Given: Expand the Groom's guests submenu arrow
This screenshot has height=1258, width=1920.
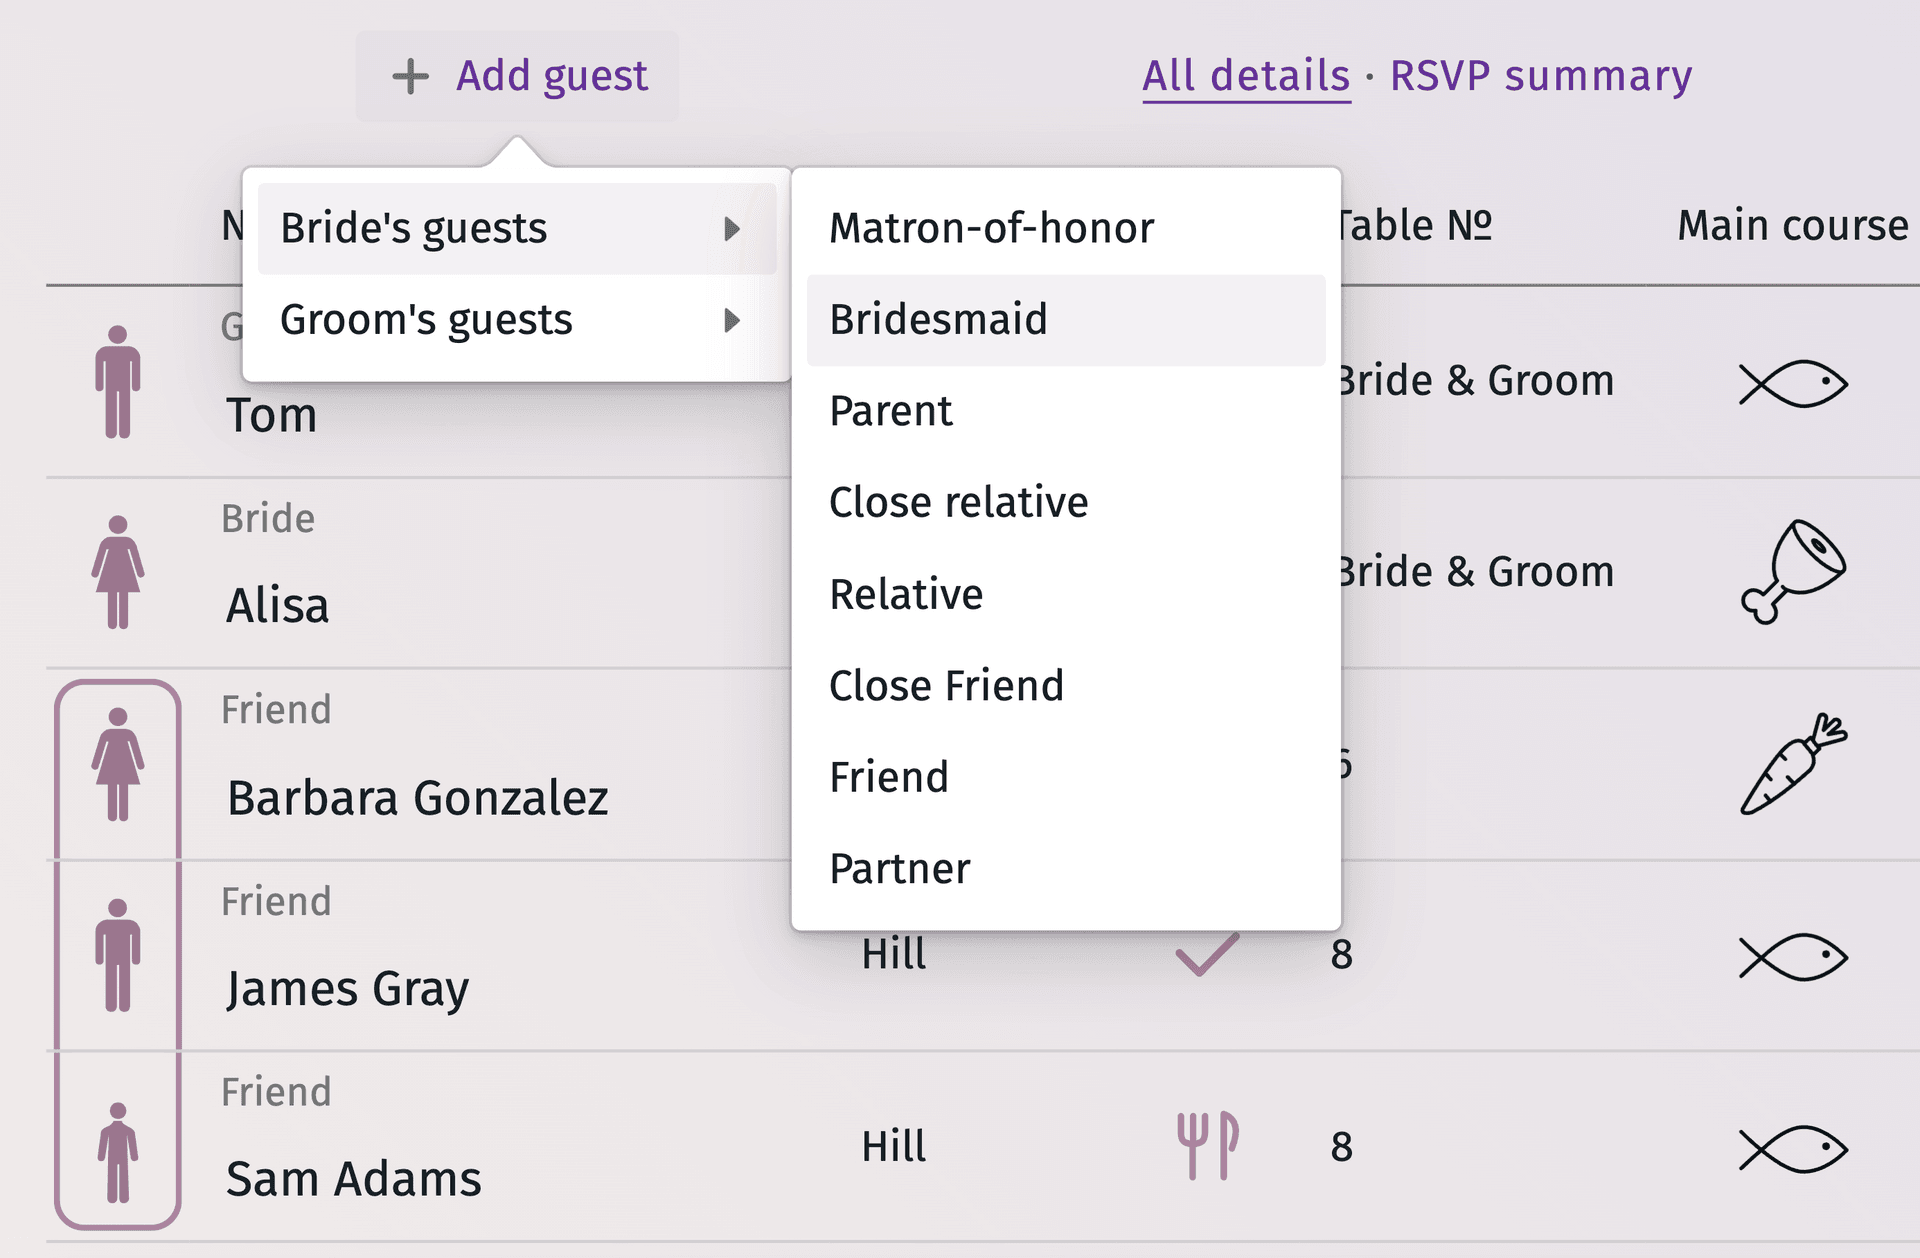Looking at the screenshot, I should coord(733,320).
